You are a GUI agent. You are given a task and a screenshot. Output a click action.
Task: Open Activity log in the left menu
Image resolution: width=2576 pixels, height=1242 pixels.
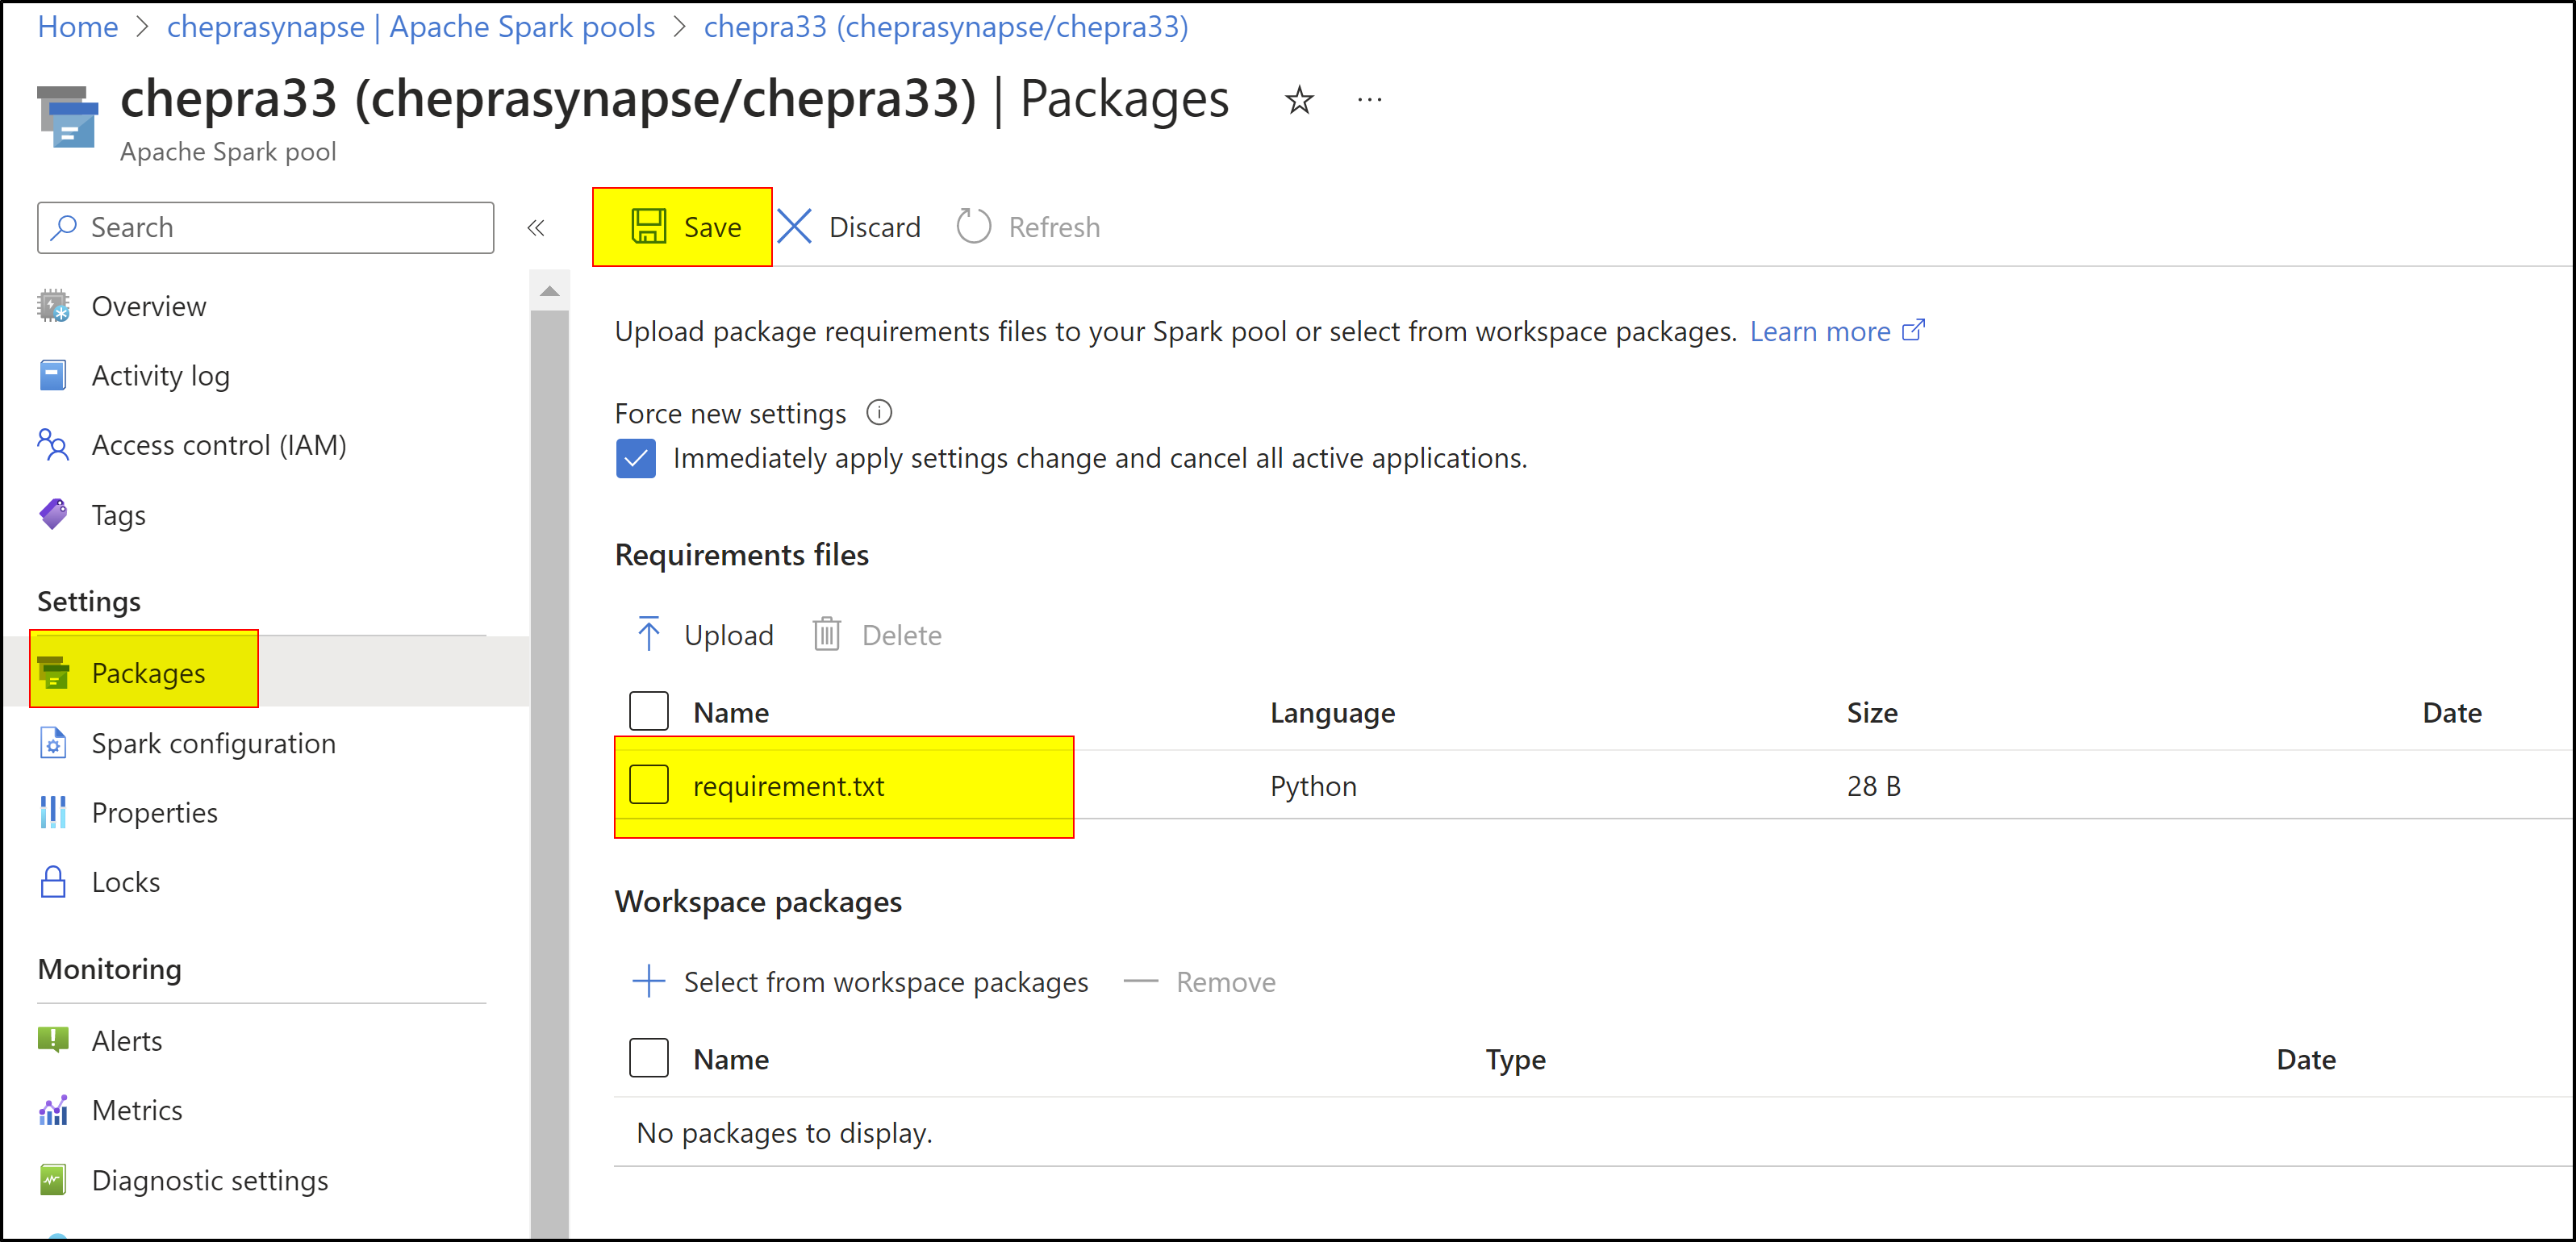160,376
